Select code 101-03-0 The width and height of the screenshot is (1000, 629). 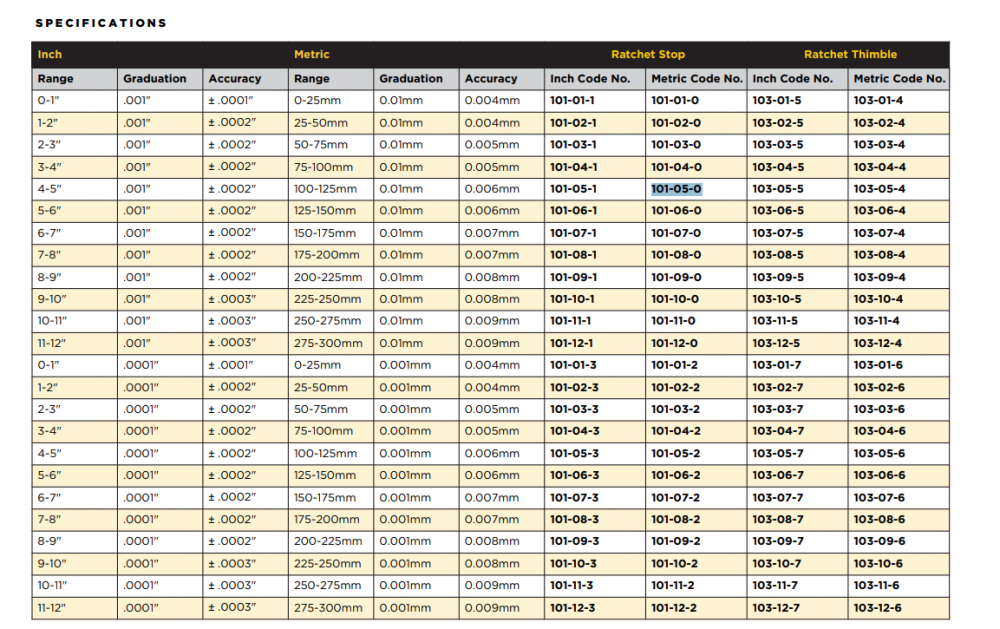point(676,144)
